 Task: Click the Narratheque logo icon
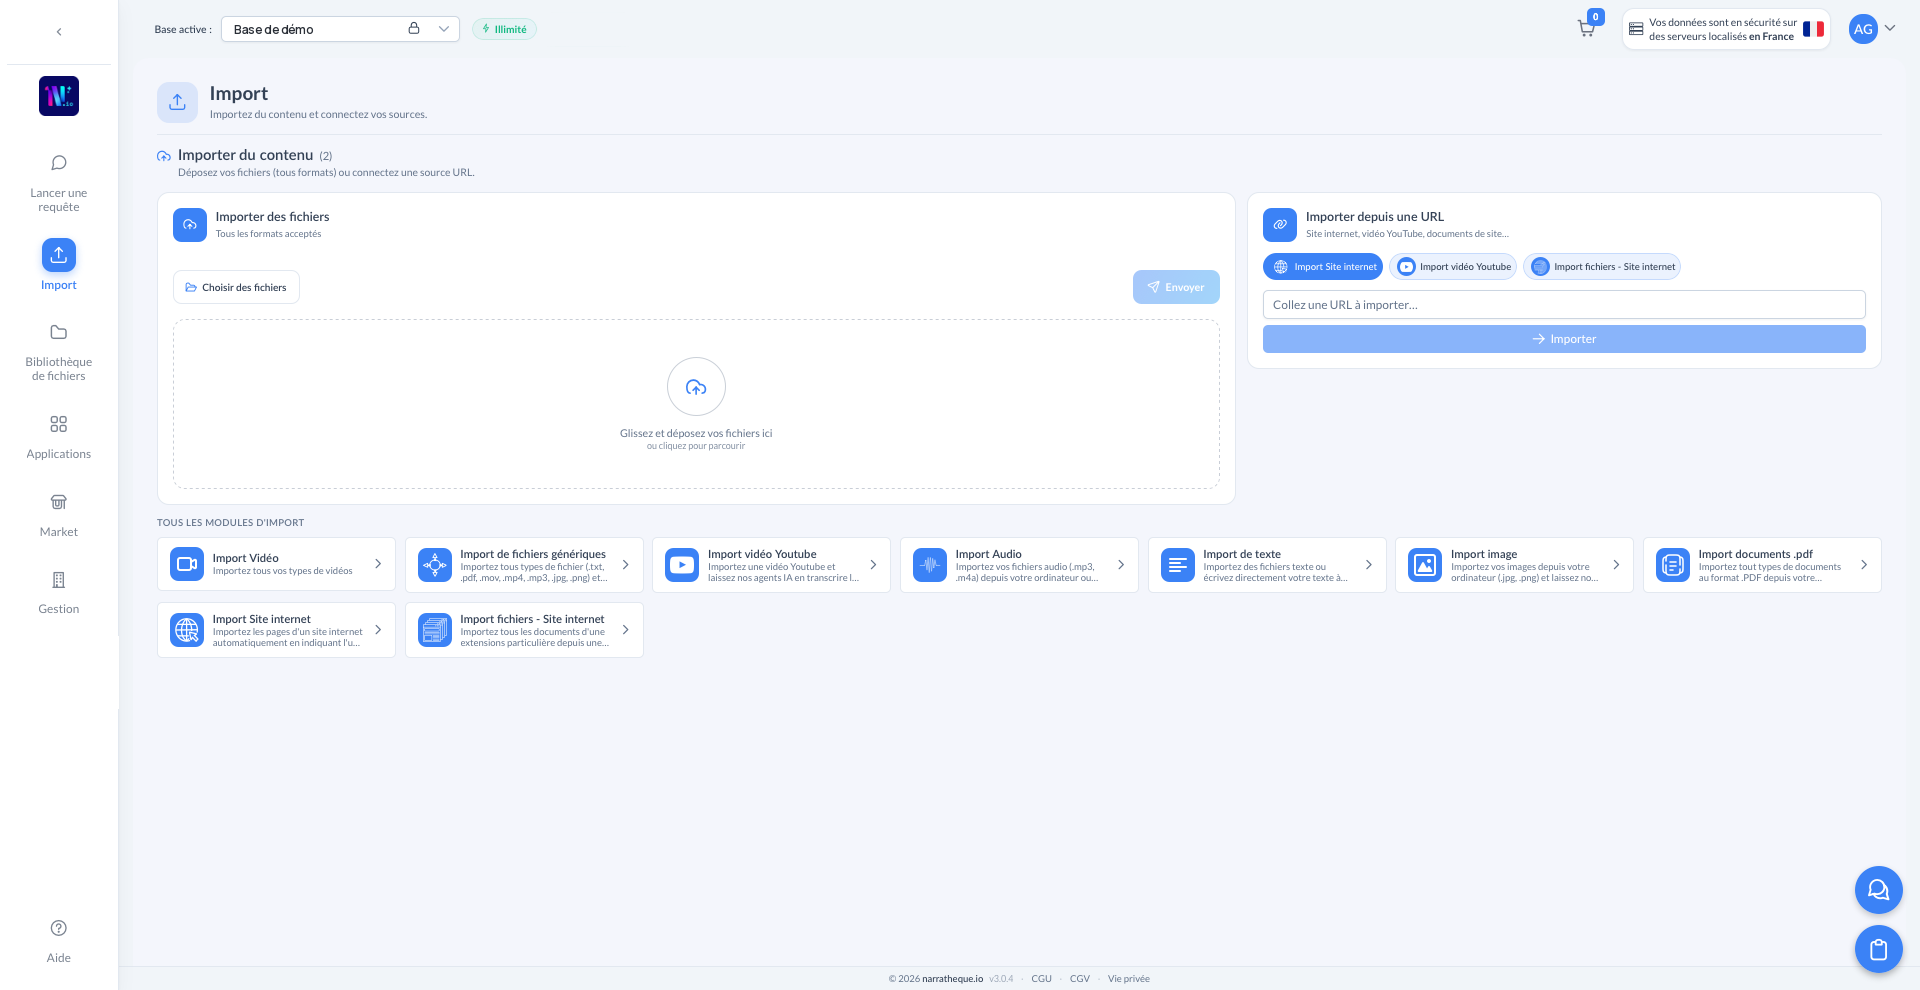click(x=59, y=96)
